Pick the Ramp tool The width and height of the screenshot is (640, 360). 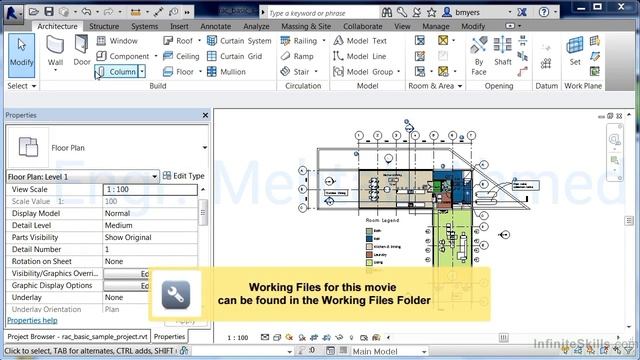[297, 56]
